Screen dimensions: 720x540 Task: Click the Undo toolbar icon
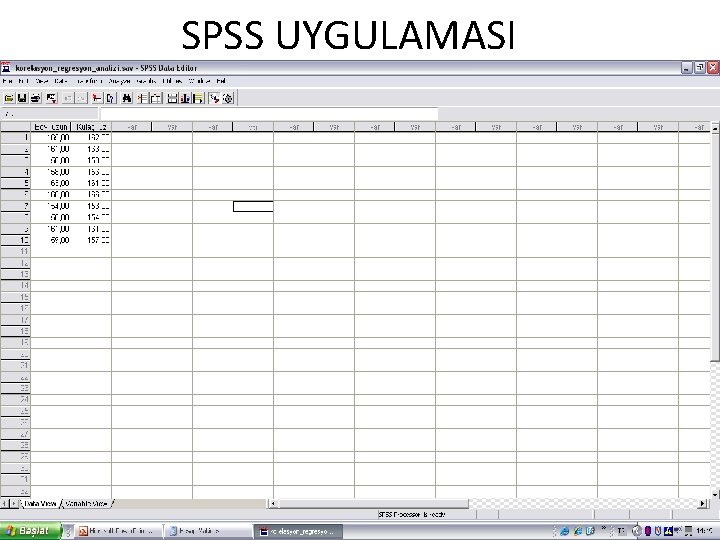[x=68, y=98]
